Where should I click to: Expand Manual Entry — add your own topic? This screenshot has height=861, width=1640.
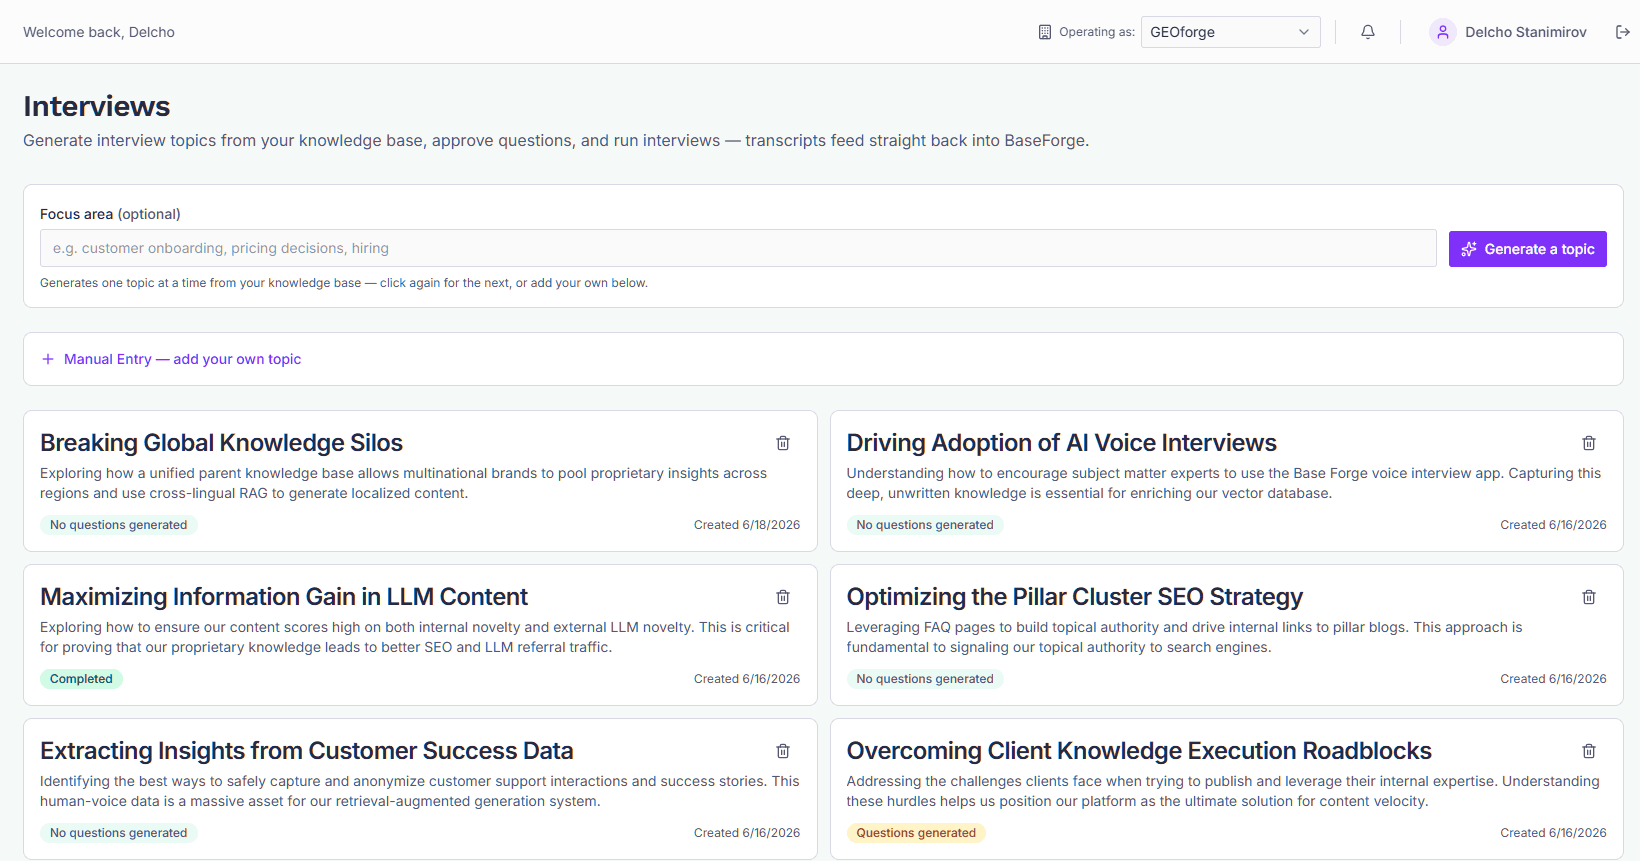(171, 359)
